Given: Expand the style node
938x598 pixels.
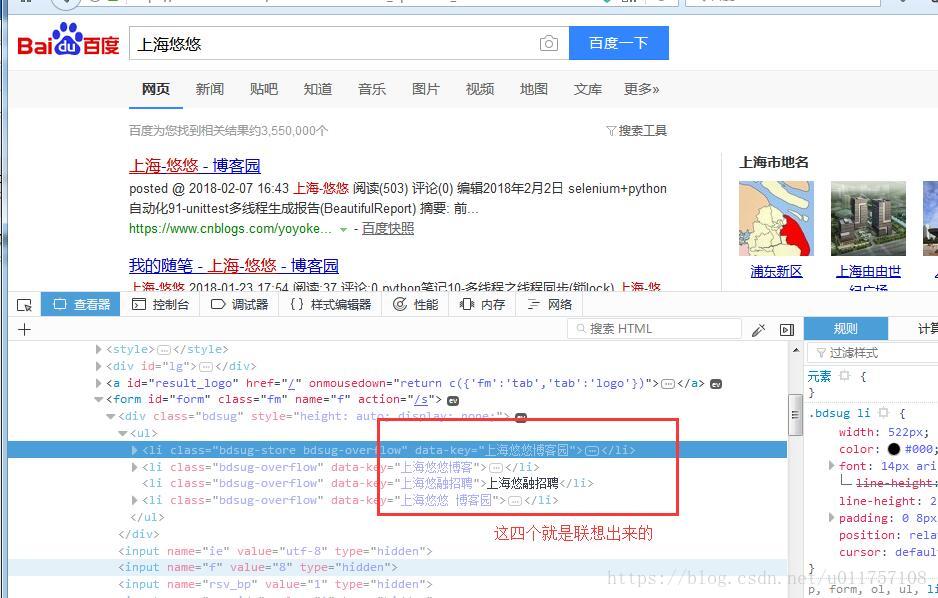Looking at the screenshot, I should pos(99,349).
